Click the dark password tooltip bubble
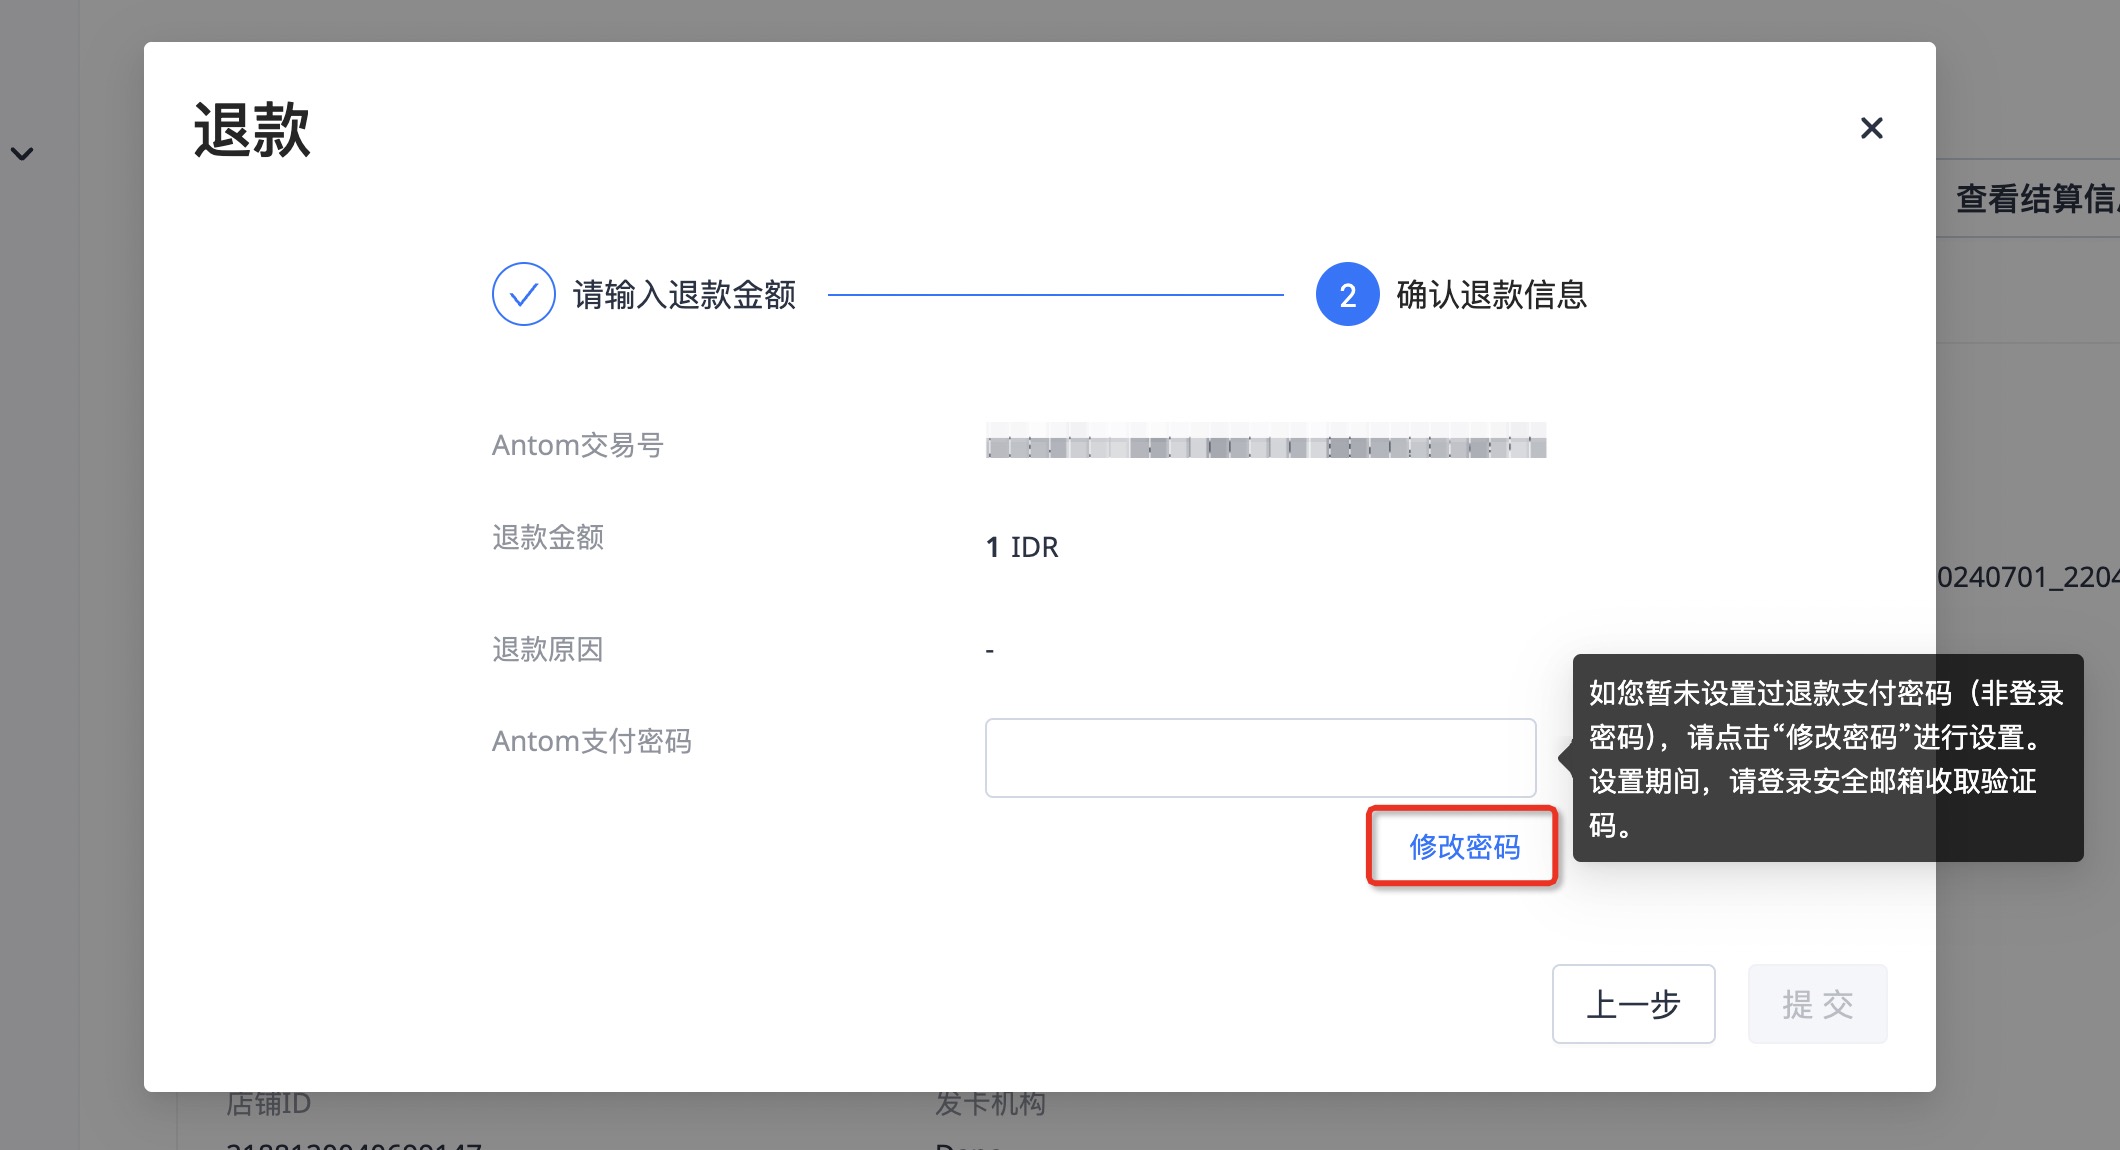2120x1150 pixels. [1827, 758]
